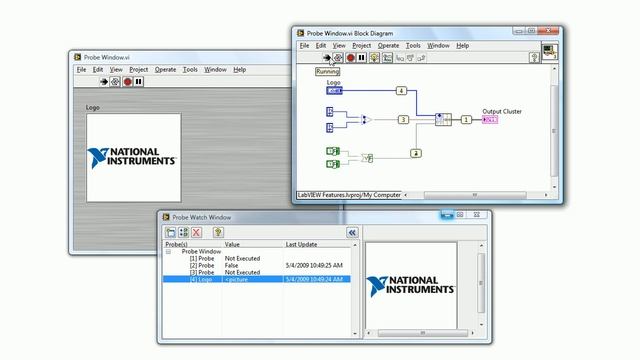Screen dimensions: 640x360
Task: Click the open-in-new-window icon in Probe Watch Window
Action: (x=171, y=232)
